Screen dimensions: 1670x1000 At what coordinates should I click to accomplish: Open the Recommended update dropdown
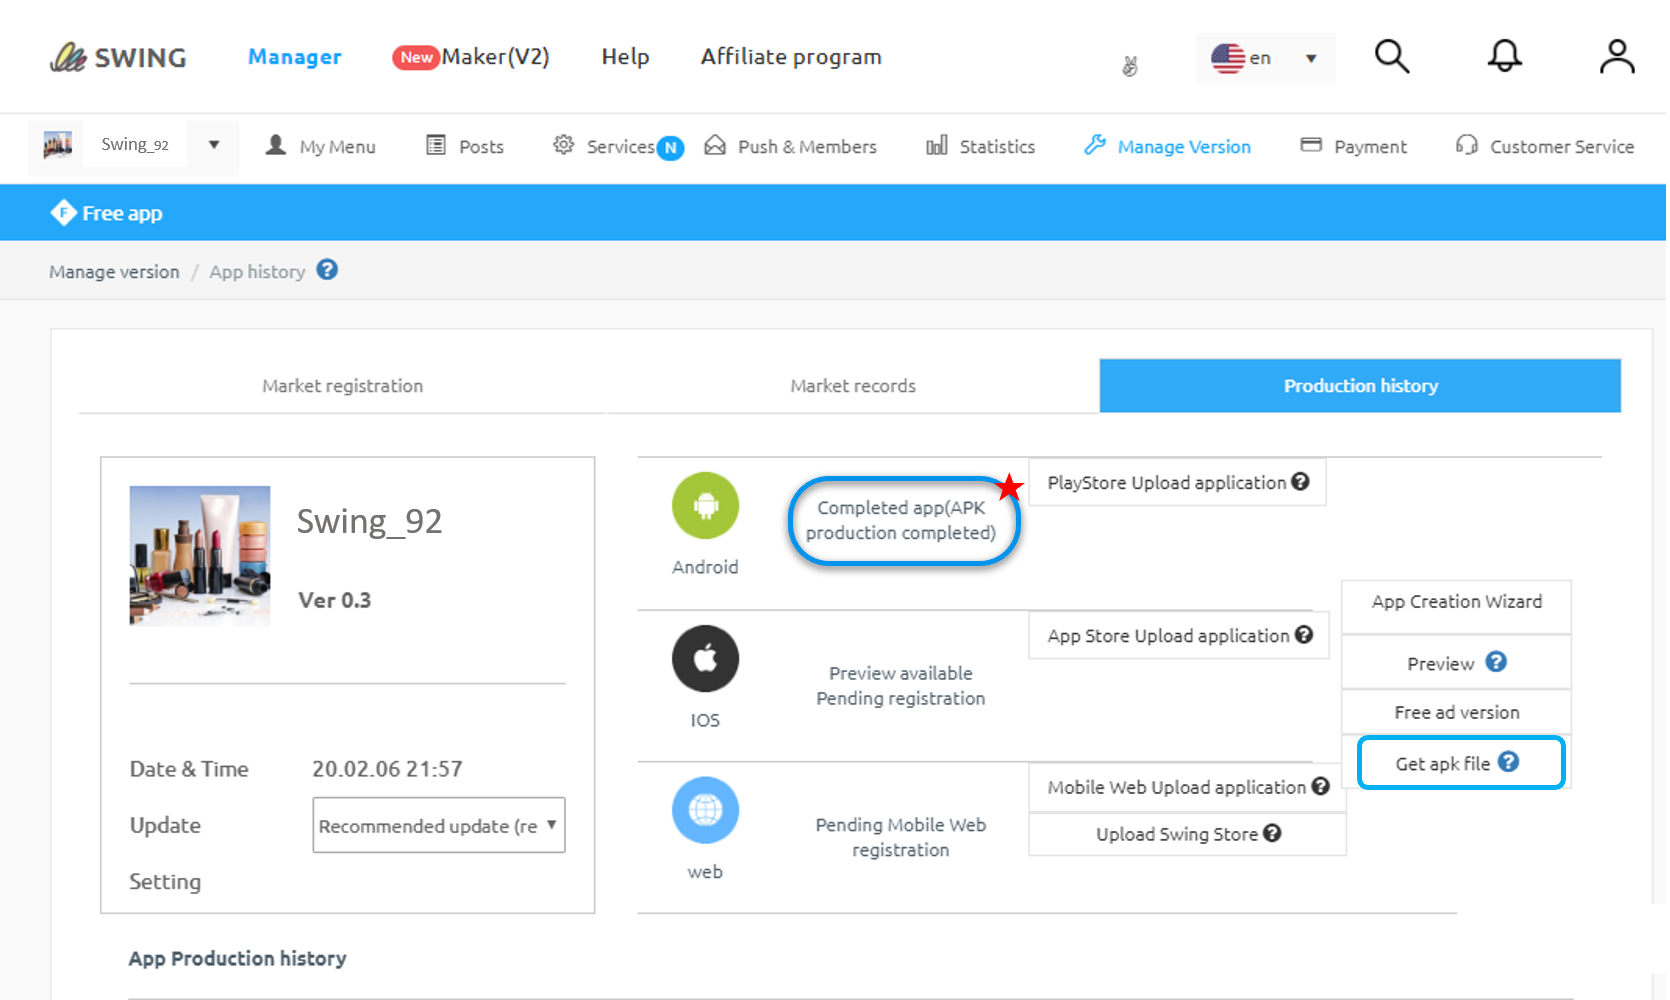tap(439, 825)
